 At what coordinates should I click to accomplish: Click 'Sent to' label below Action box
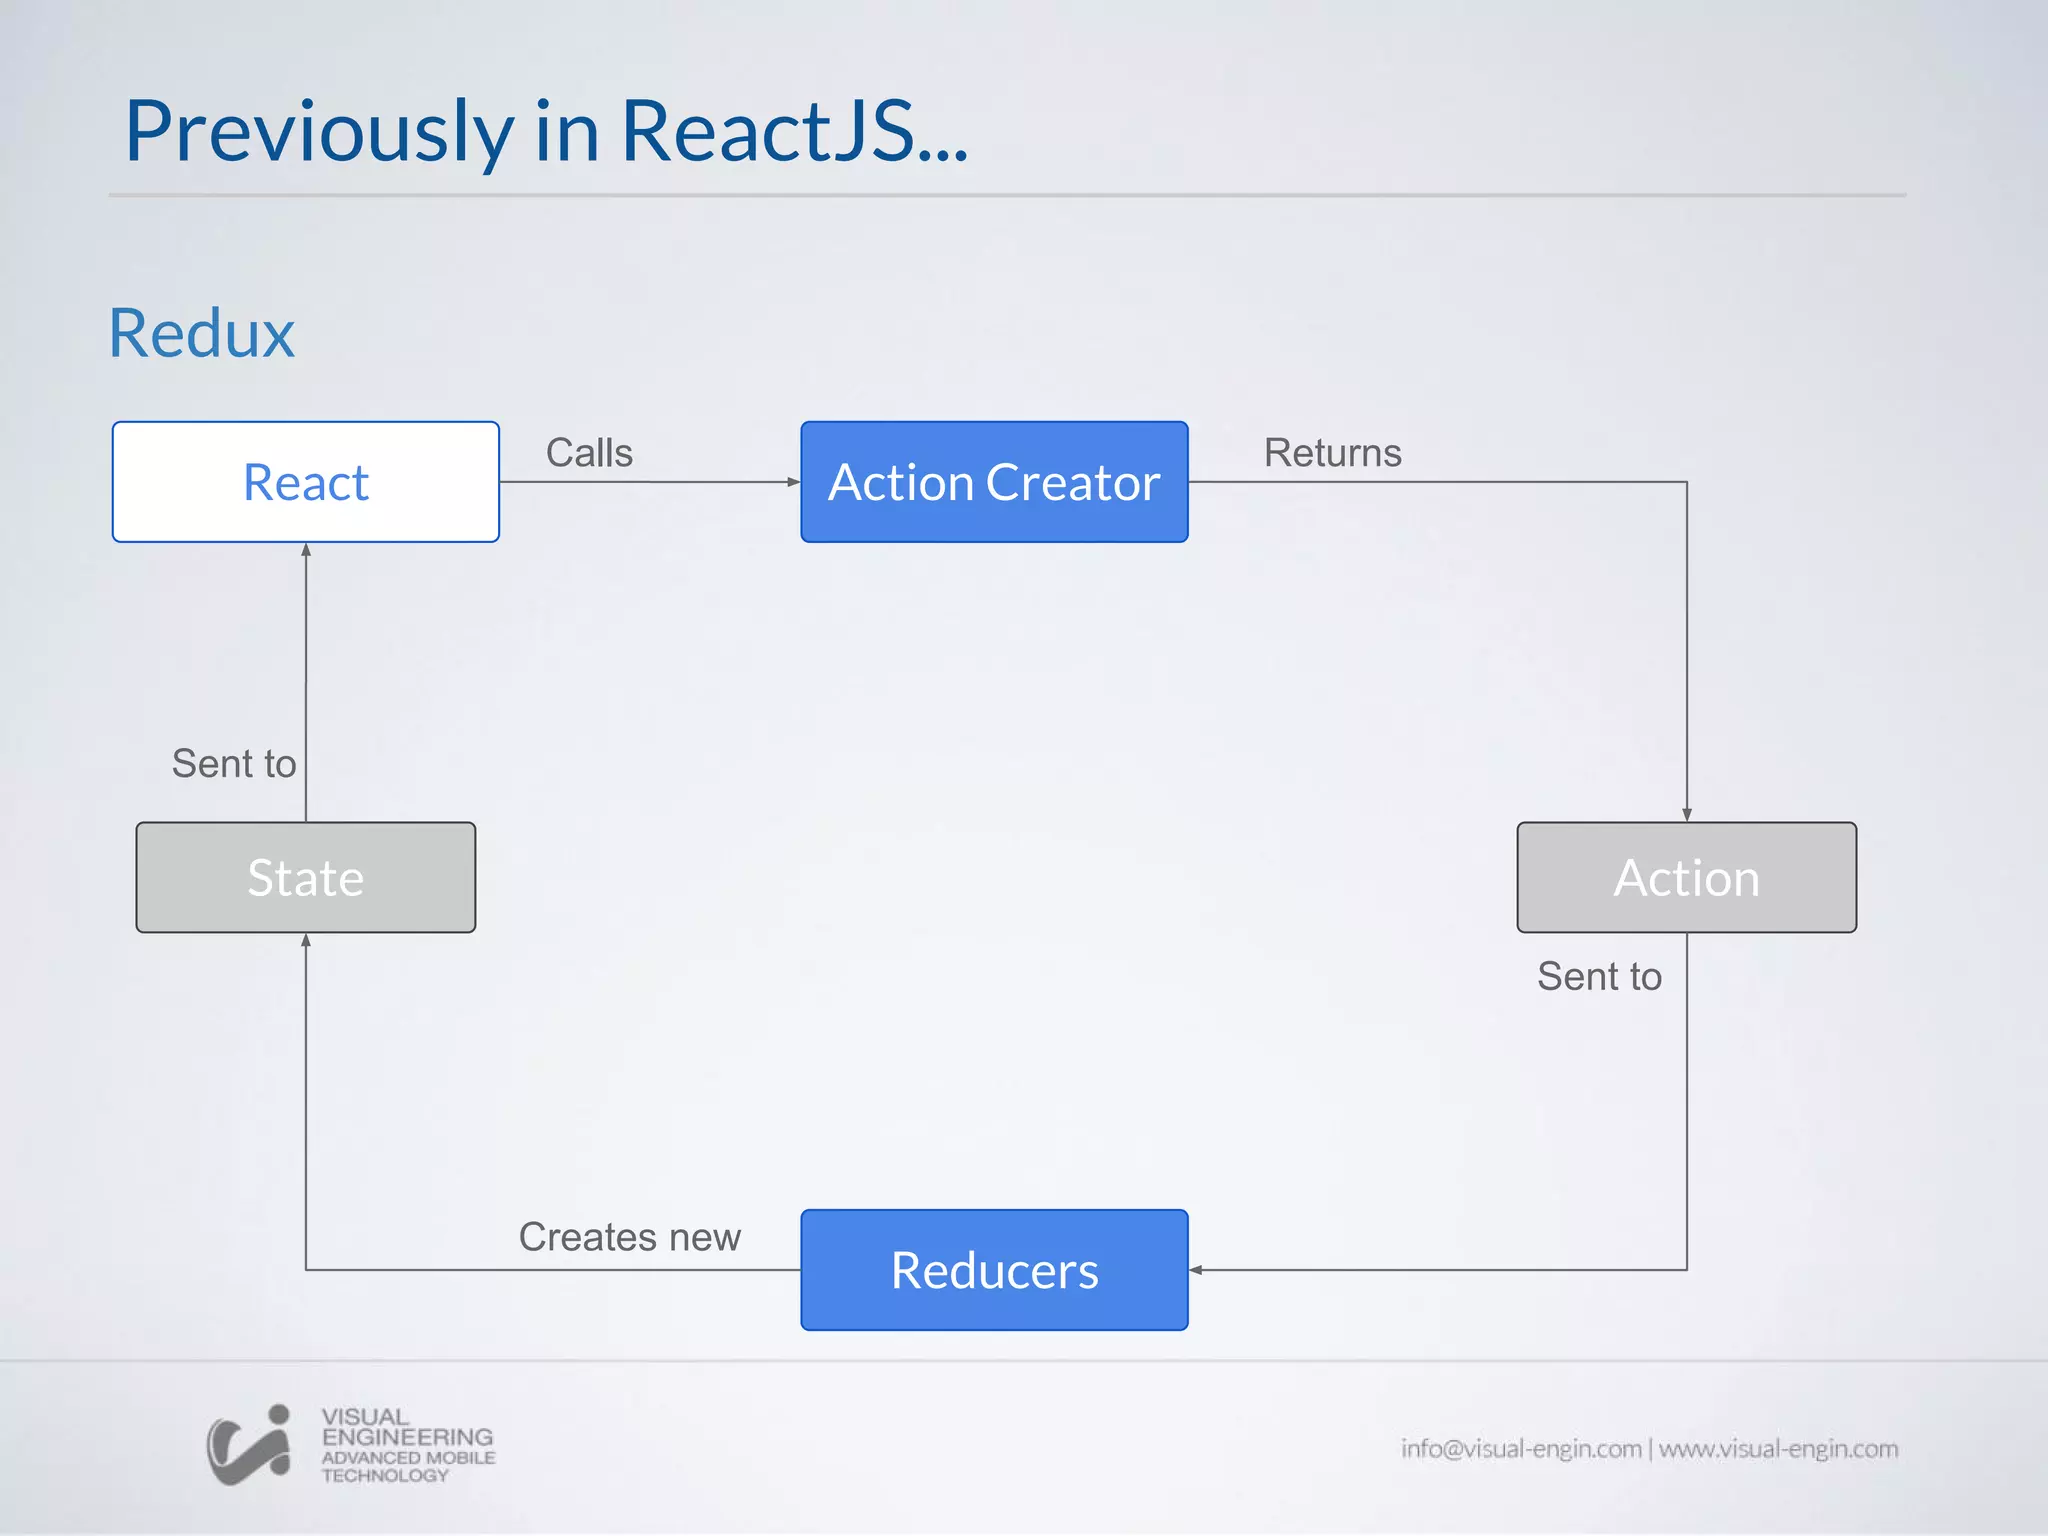pos(1599,976)
